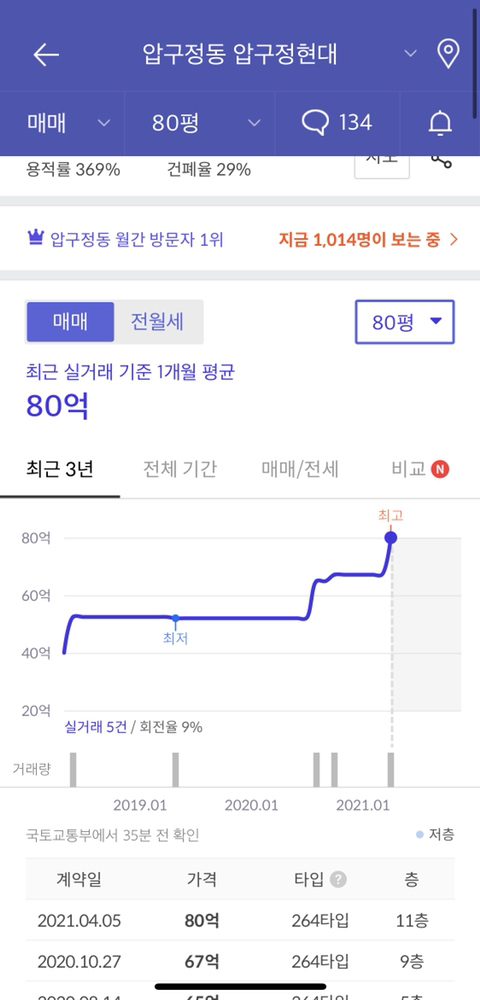Open the map location pin icon
Screen dimensions: 480x1000
click(x=449, y=54)
